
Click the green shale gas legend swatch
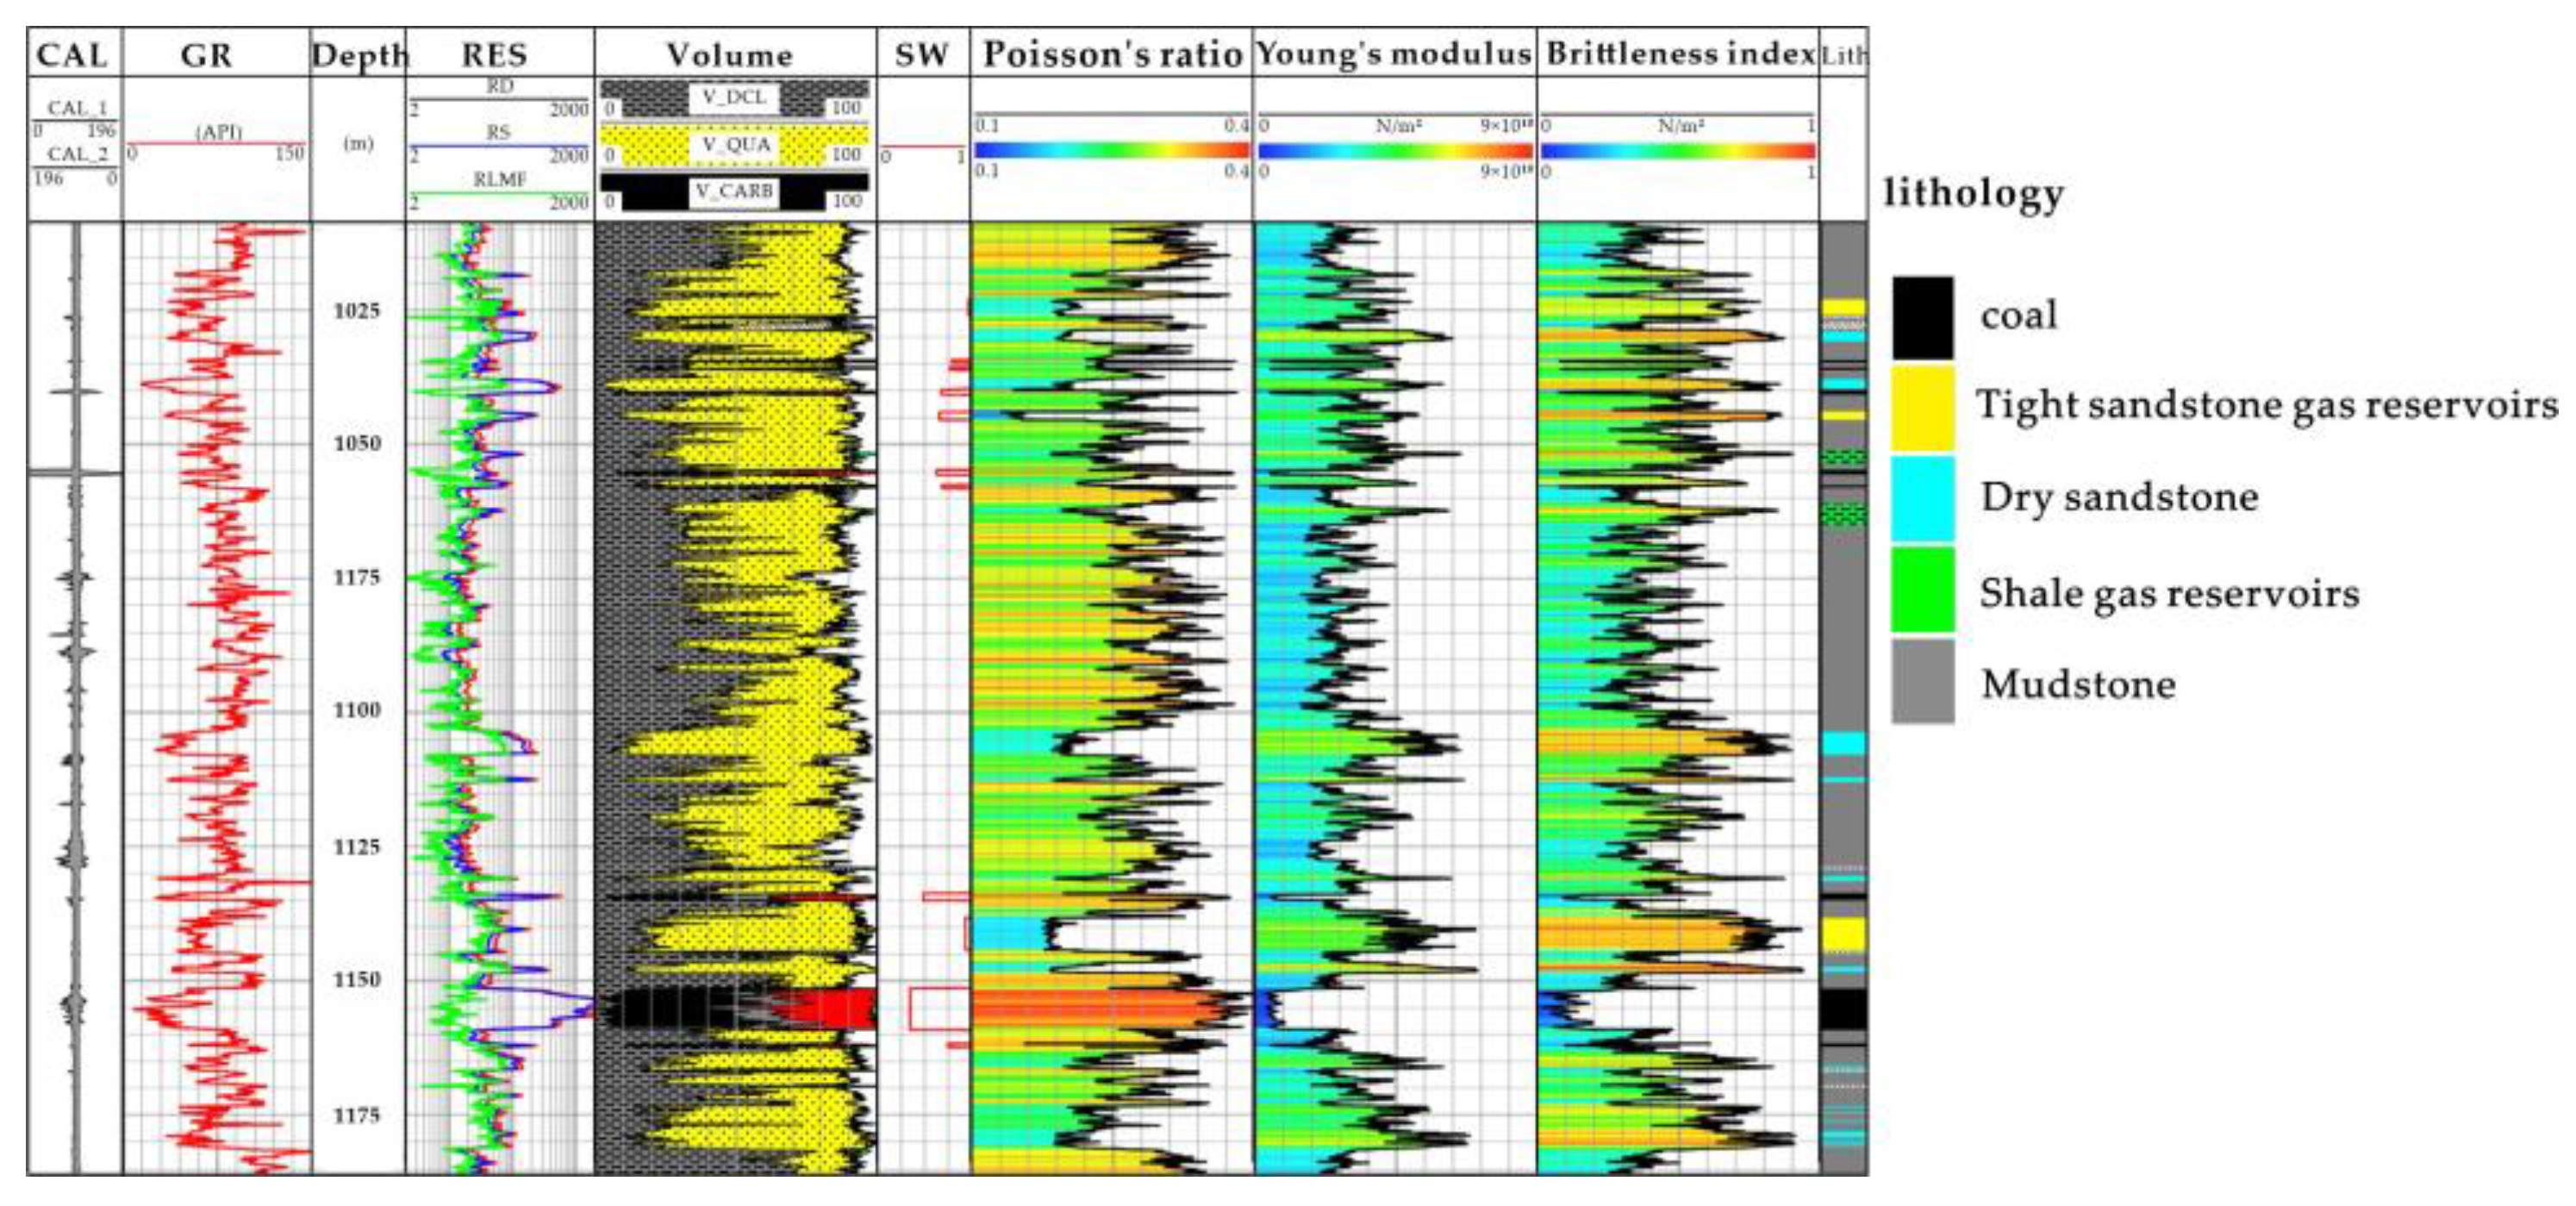tap(1922, 590)
